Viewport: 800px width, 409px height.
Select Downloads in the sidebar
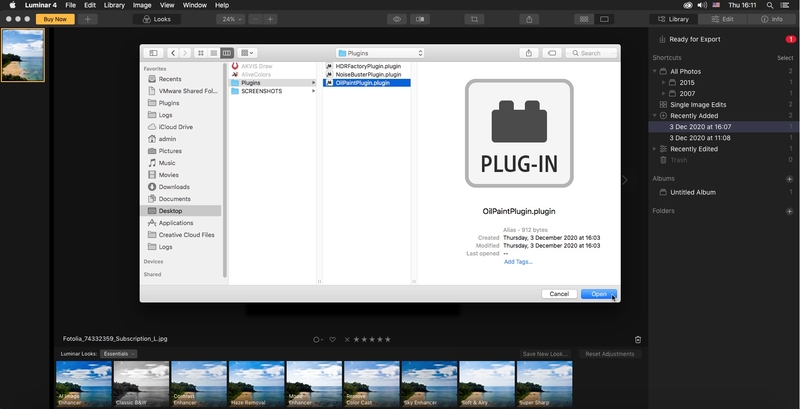tap(174, 187)
